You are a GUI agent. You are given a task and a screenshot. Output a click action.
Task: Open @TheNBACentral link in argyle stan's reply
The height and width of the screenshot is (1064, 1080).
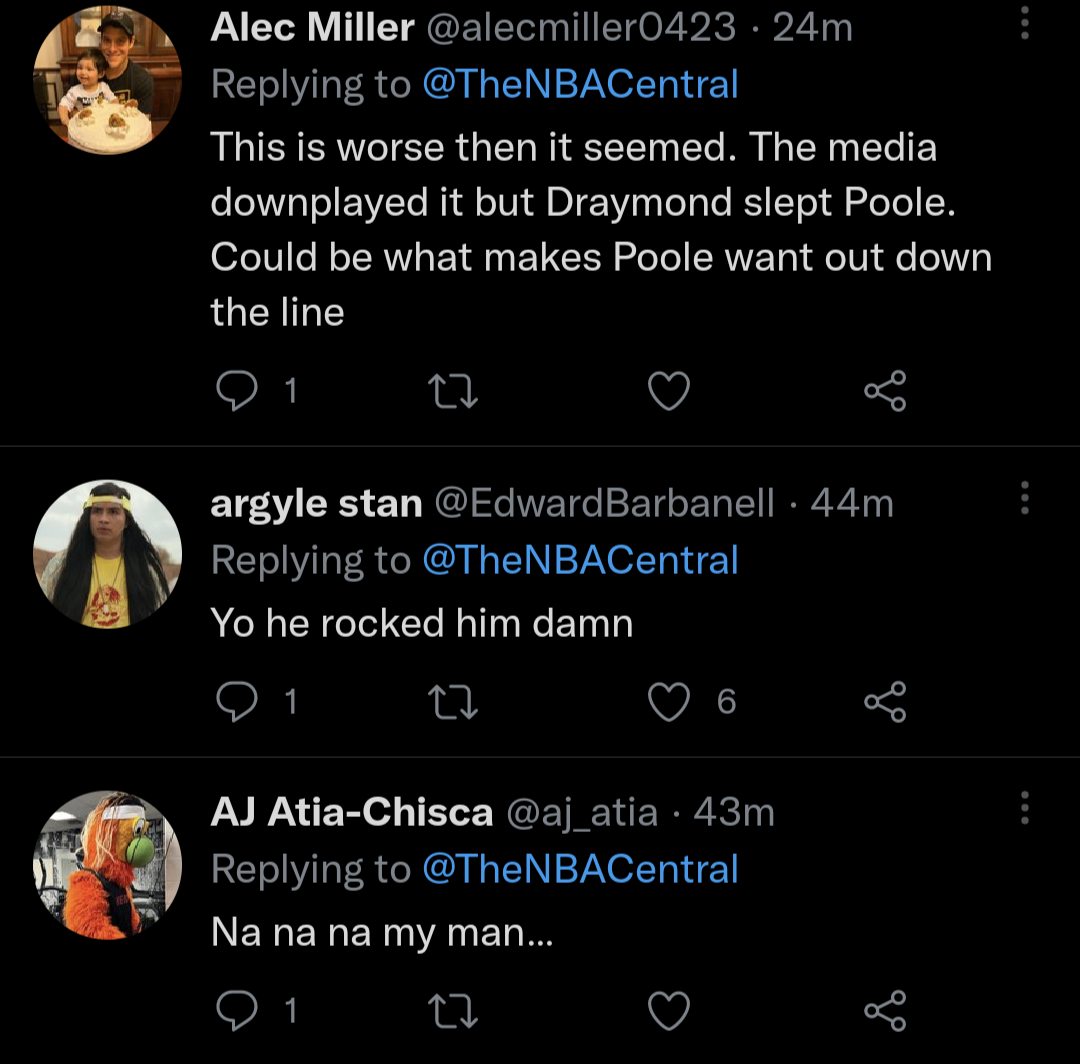tap(580, 561)
